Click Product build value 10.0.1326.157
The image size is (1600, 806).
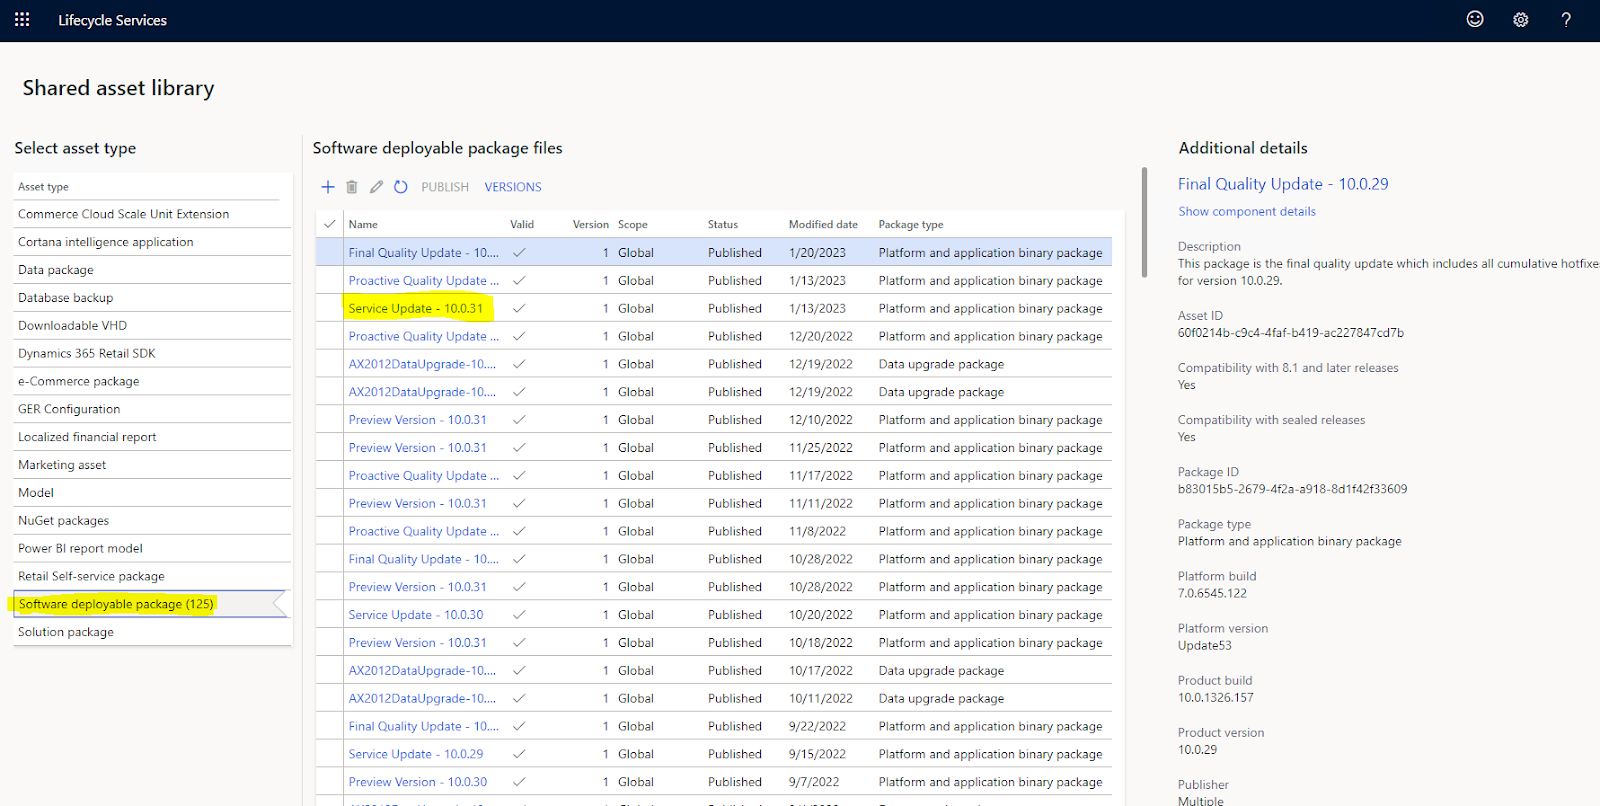pos(1216,698)
